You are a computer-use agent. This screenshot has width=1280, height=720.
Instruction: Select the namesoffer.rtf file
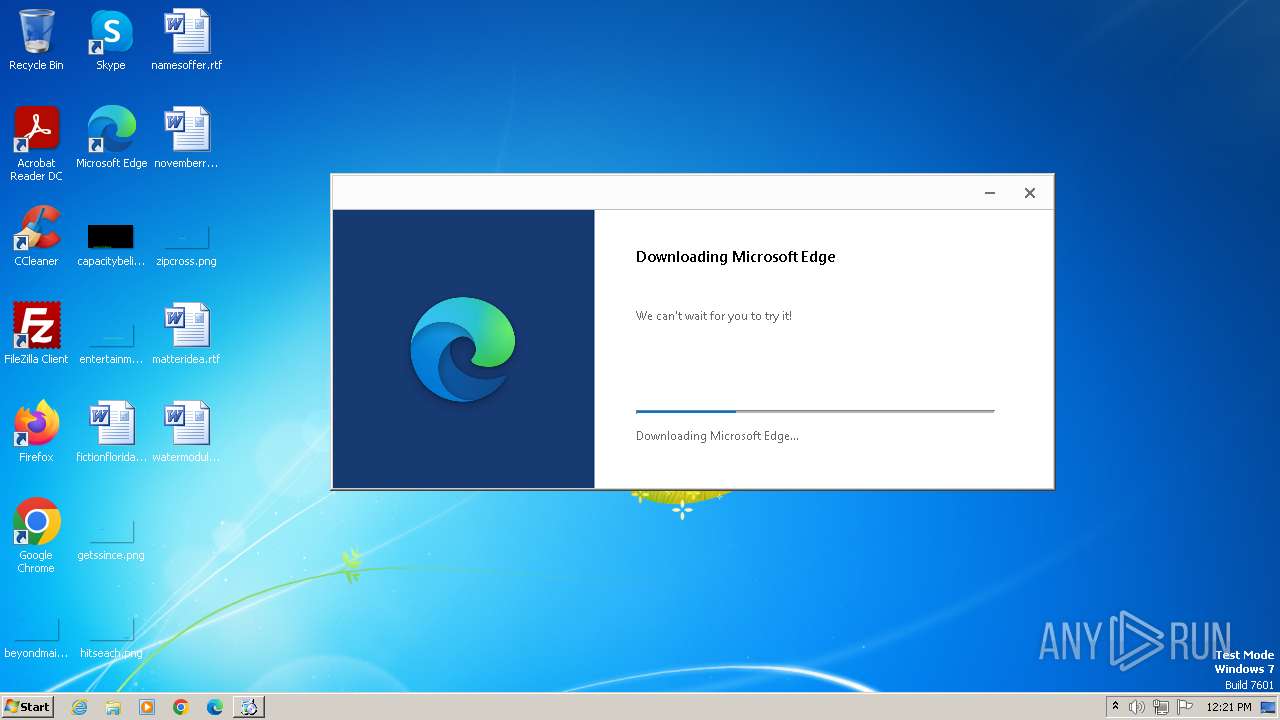point(186,40)
